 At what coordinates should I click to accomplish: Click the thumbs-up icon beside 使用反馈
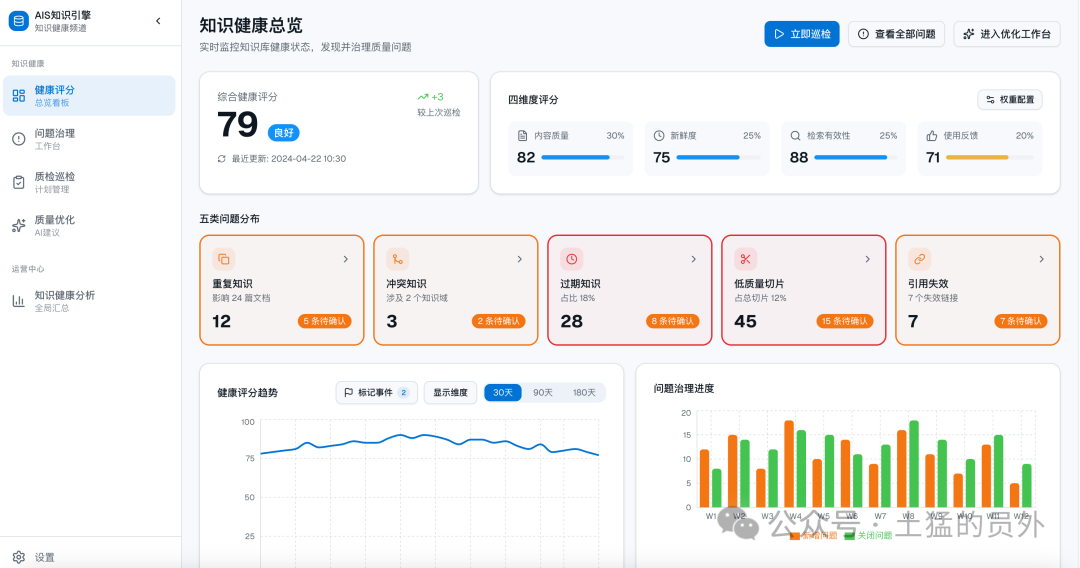click(932, 136)
